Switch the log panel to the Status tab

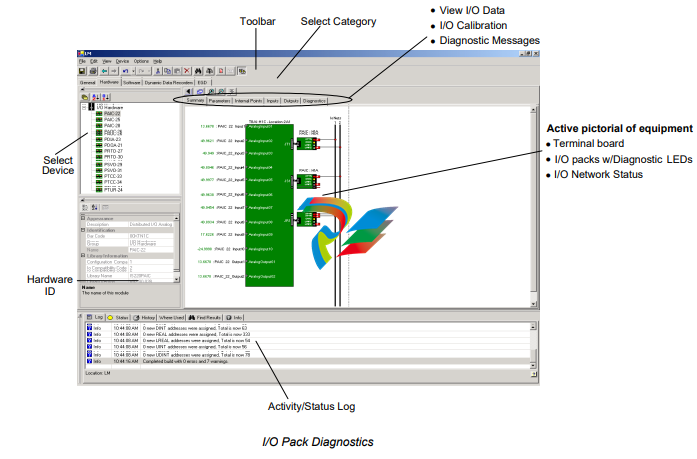117,318
